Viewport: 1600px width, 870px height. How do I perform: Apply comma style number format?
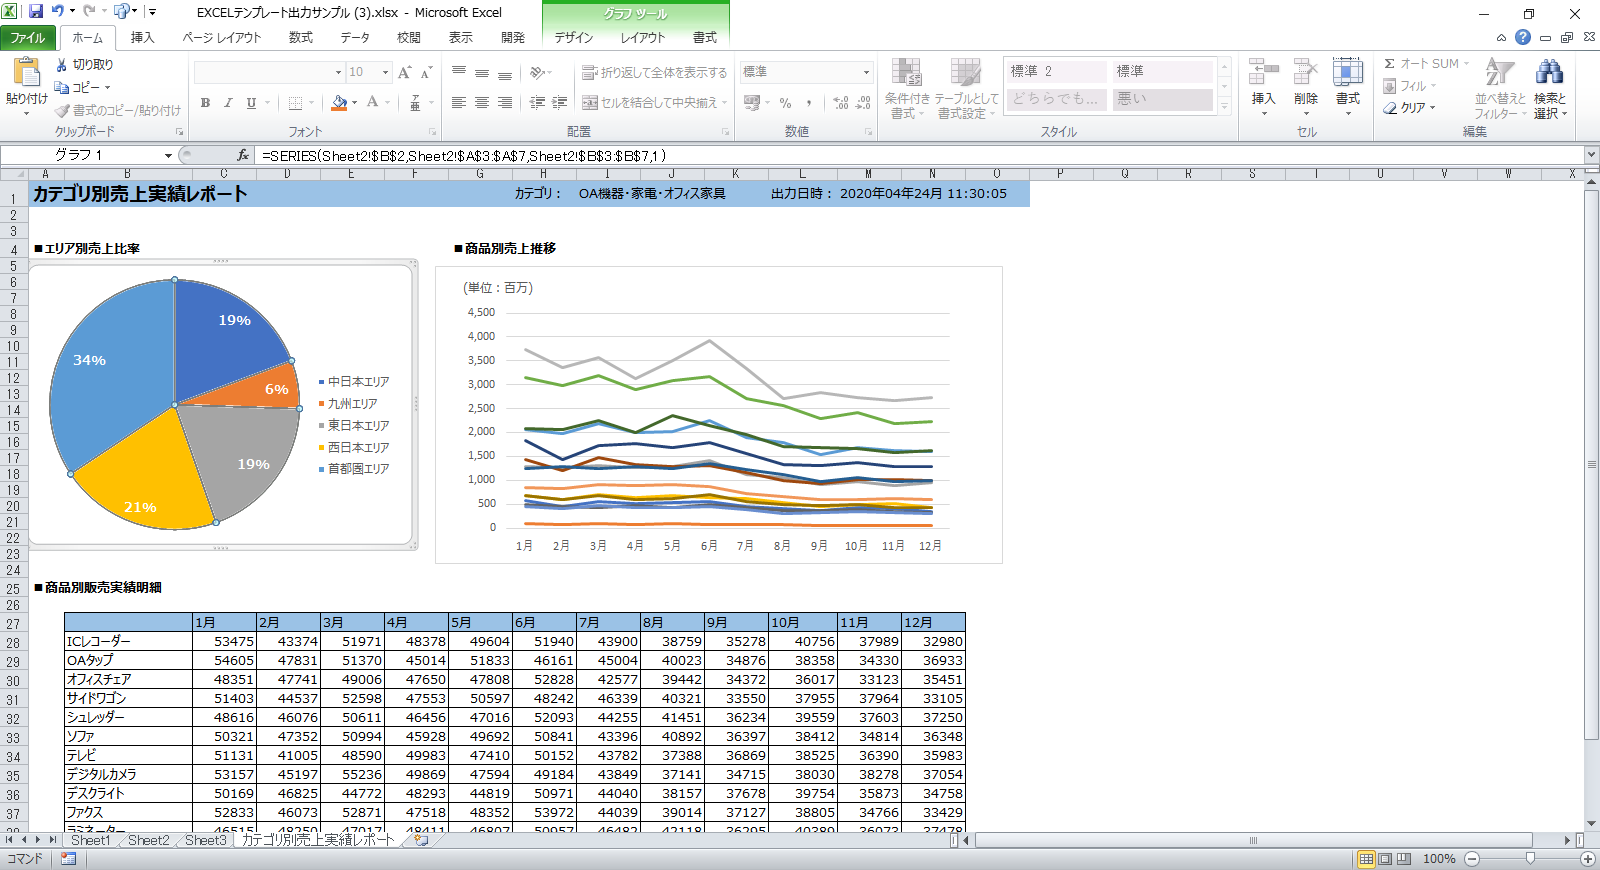[x=809, y=102]
